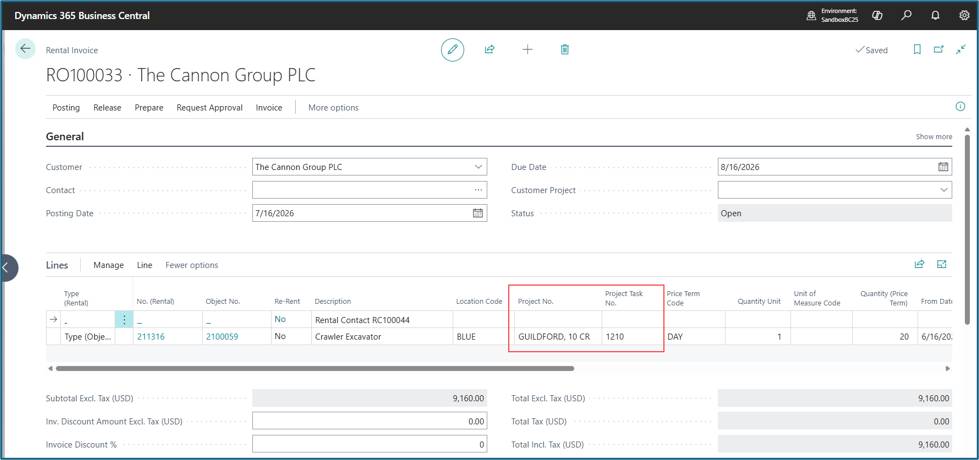The image size is (979, 460).
Task: Open the search magnifier in top bar
Action: (x=907, y=16)
